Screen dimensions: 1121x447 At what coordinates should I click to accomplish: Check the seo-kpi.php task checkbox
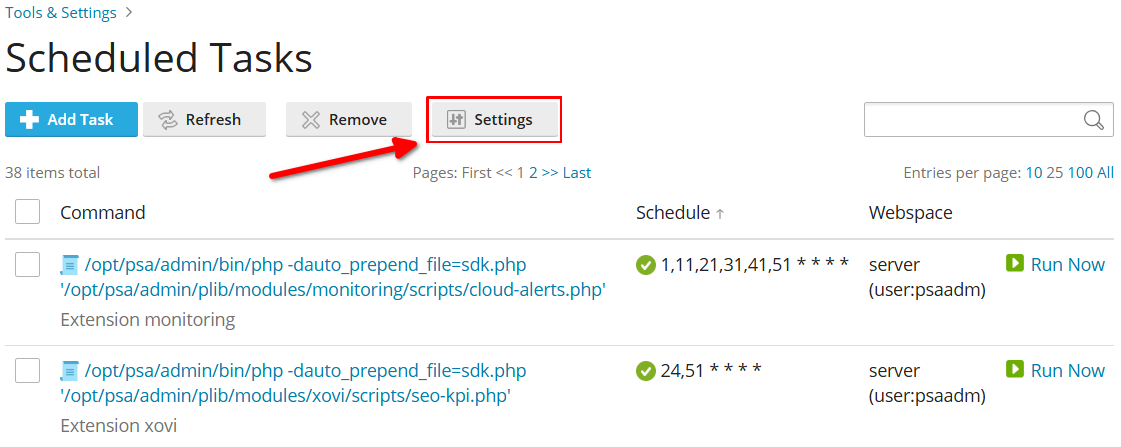27,370
